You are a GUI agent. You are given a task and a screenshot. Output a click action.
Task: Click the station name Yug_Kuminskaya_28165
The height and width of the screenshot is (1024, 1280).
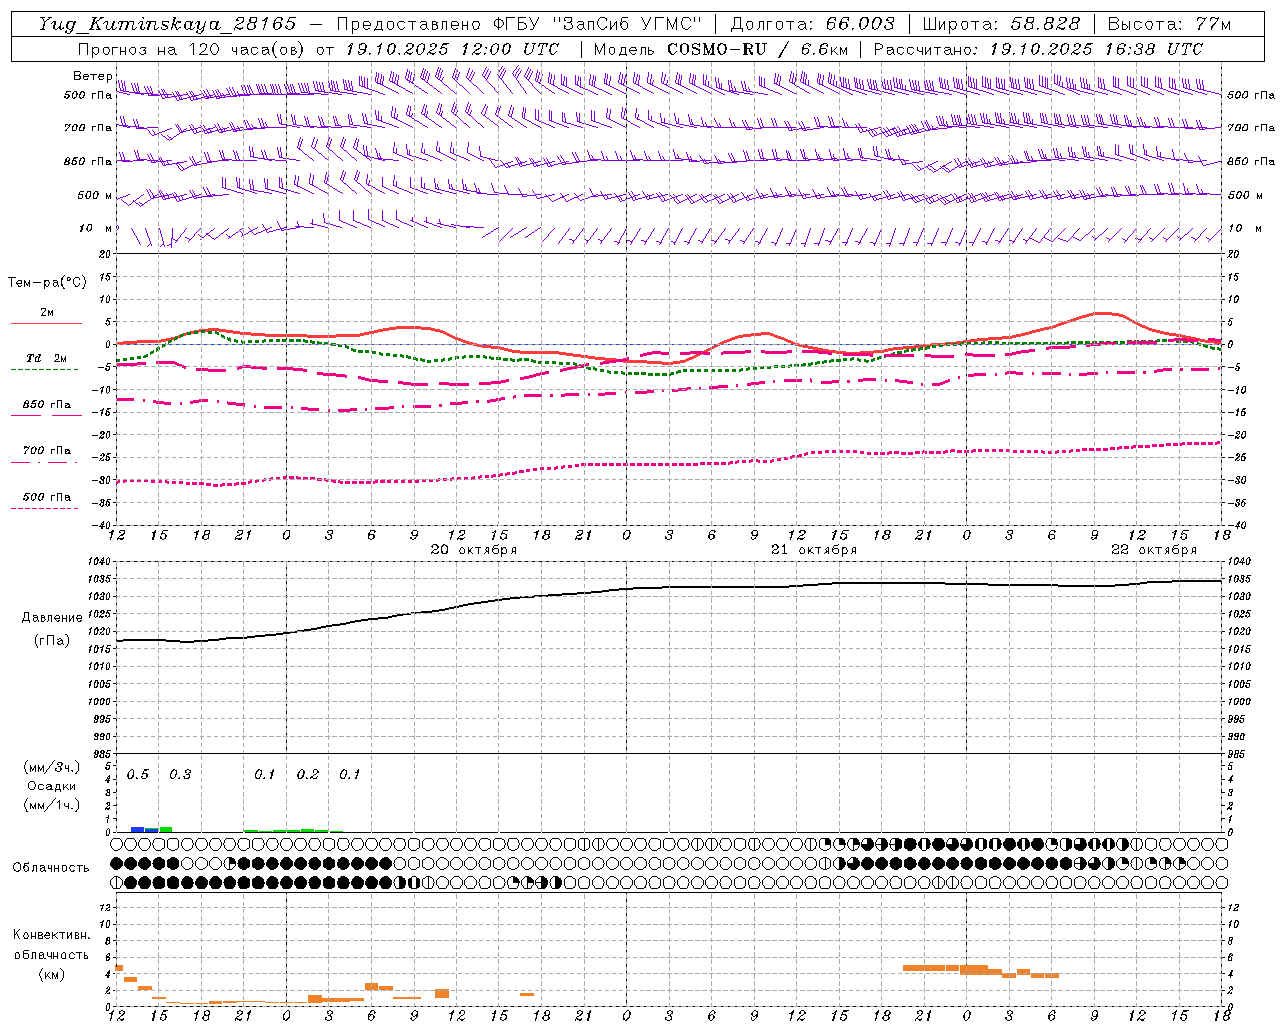pyautogui.click(x=167, y=24)
